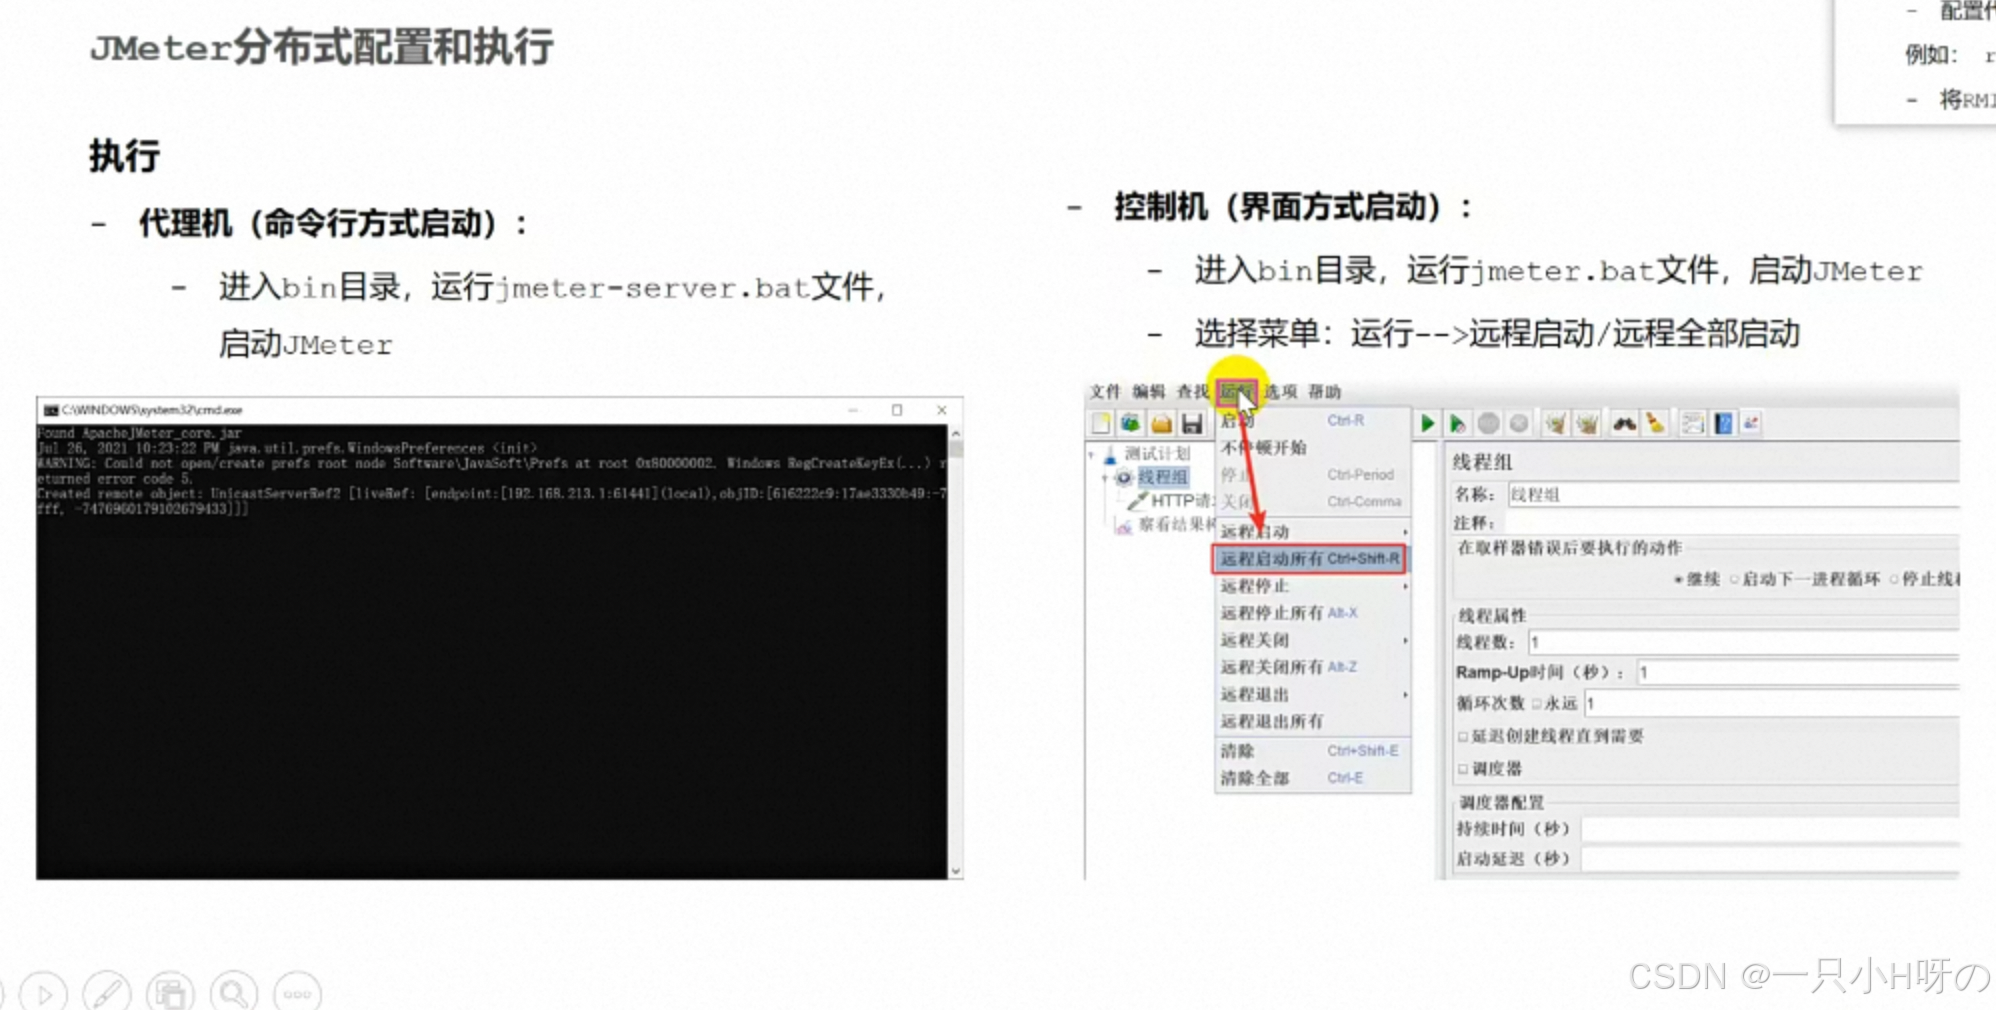Screen dimensions: 1996x1010
Task: Click the Clear All brooms toolbar icon
Action: coord(1588,424)
